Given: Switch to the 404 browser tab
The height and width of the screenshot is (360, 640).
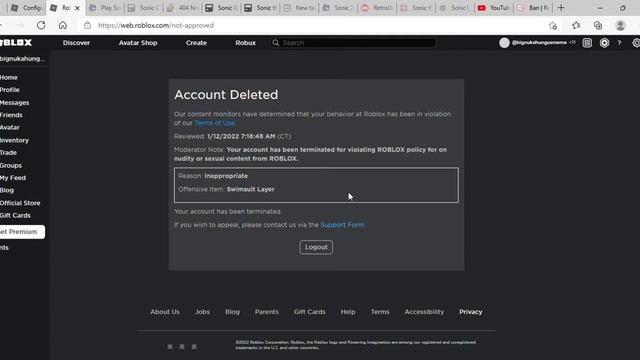Looking at the screenshot, I should (x=182, y=8).
